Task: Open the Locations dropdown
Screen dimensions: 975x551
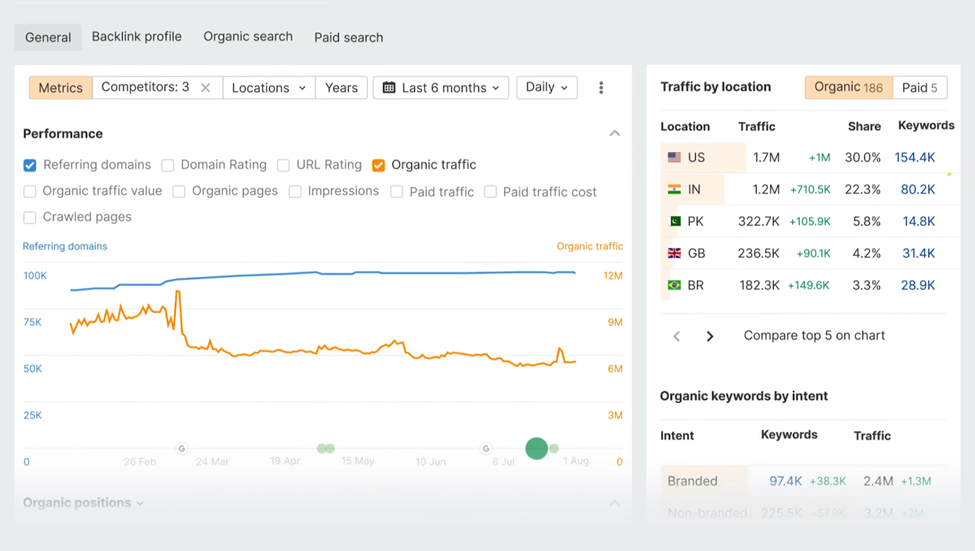Action: point(268,88)
